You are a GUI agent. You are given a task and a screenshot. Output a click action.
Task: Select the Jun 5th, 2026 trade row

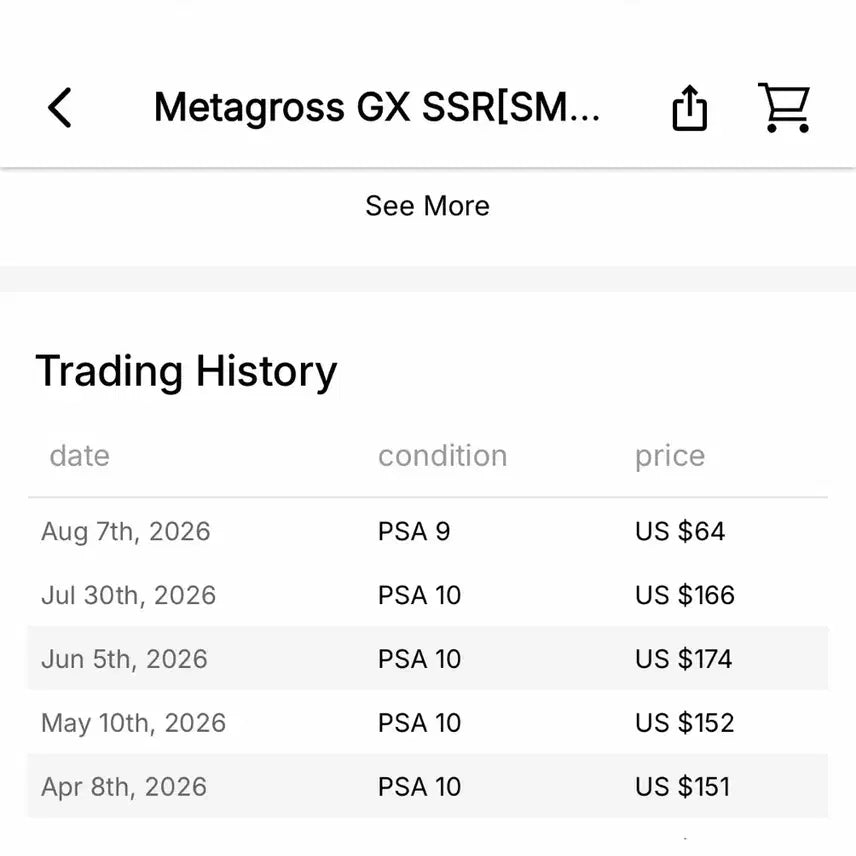click(428, 658)
